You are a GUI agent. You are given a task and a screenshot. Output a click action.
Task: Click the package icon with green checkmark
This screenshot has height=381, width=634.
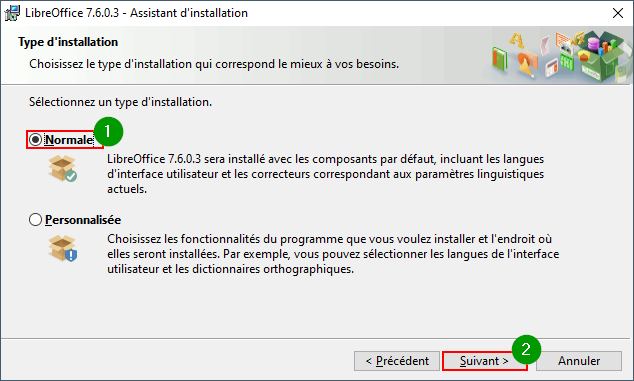[63, 168]
